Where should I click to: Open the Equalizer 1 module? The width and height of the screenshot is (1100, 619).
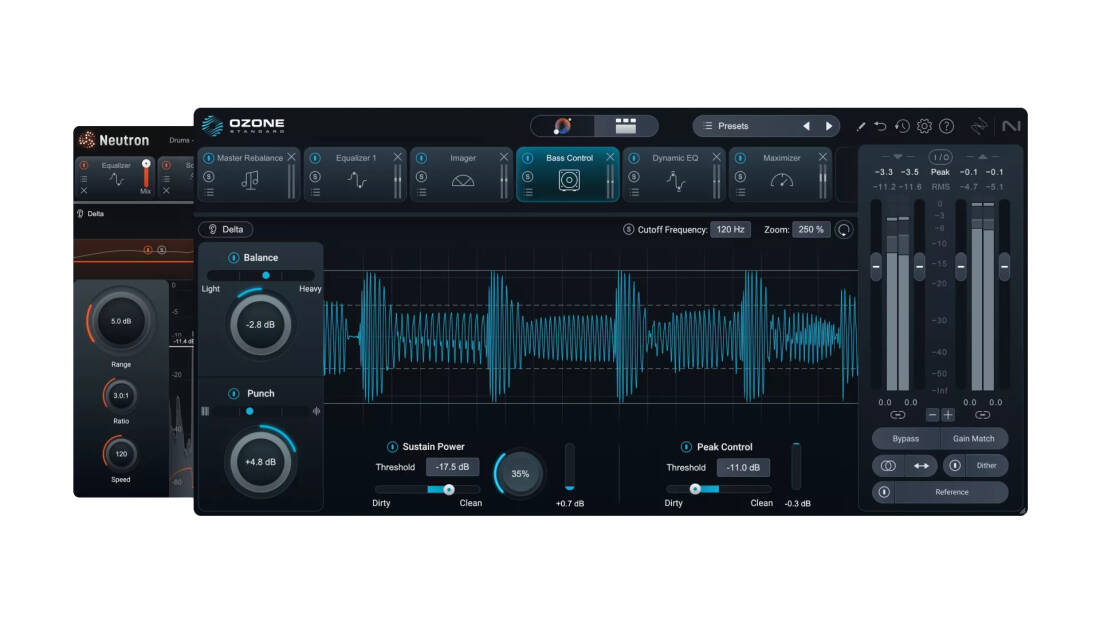357,158
